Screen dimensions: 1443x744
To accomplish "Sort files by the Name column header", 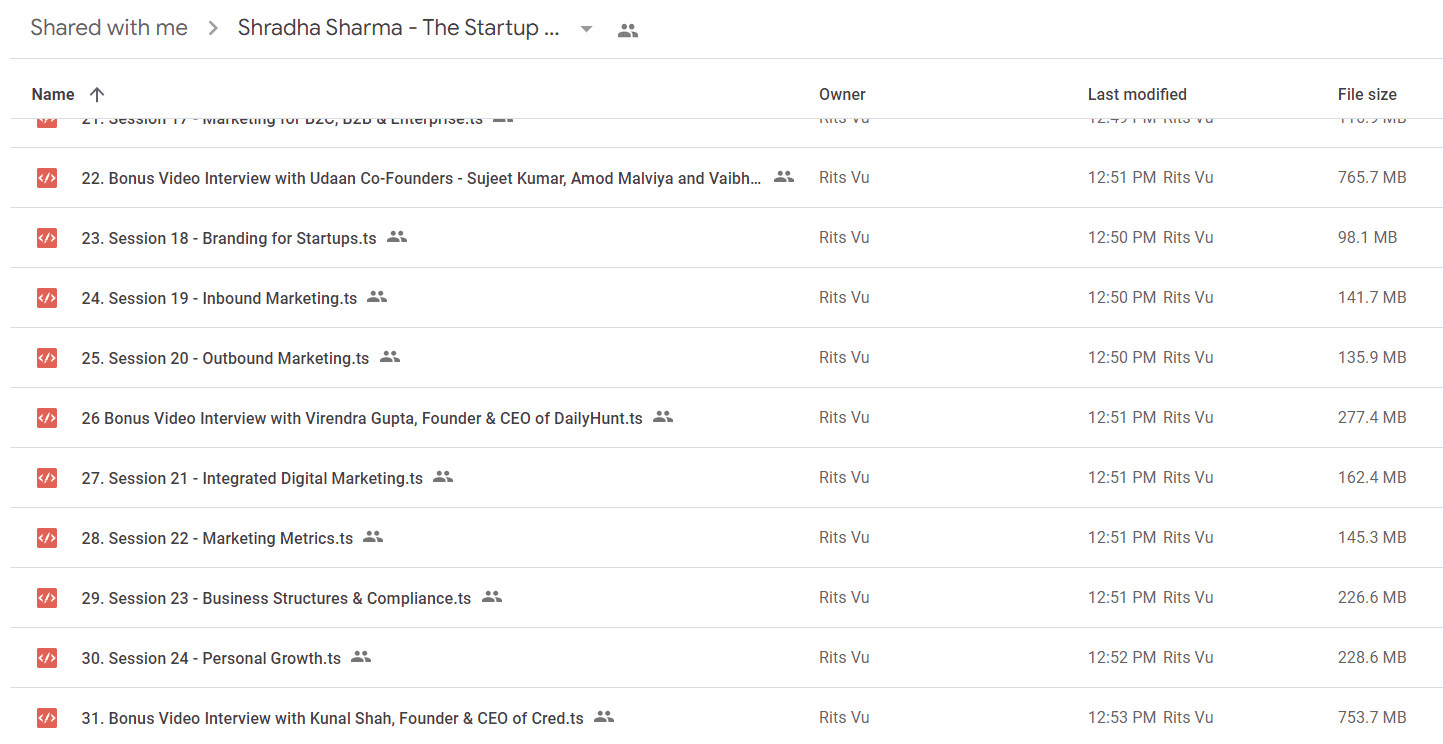I will coord(53,94).
